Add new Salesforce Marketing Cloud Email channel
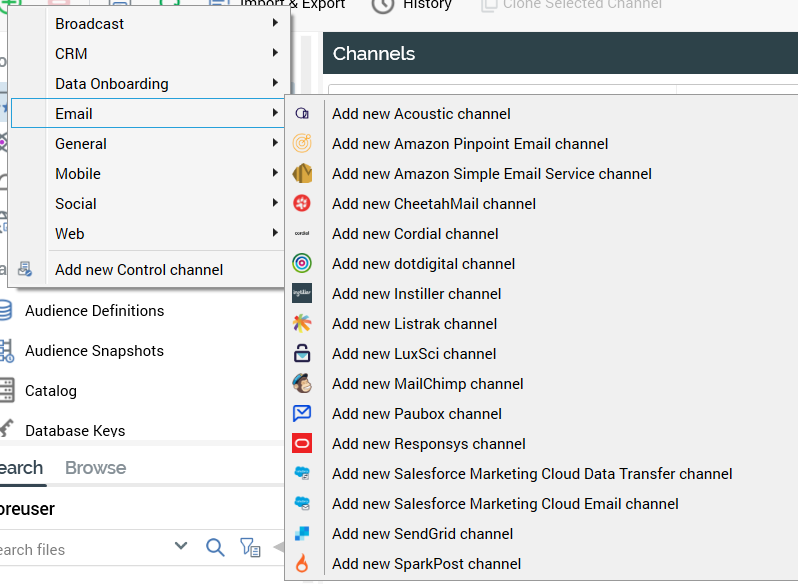Image resolution: width=798 pixels, height=584 pixels. (x=505, y=504)
